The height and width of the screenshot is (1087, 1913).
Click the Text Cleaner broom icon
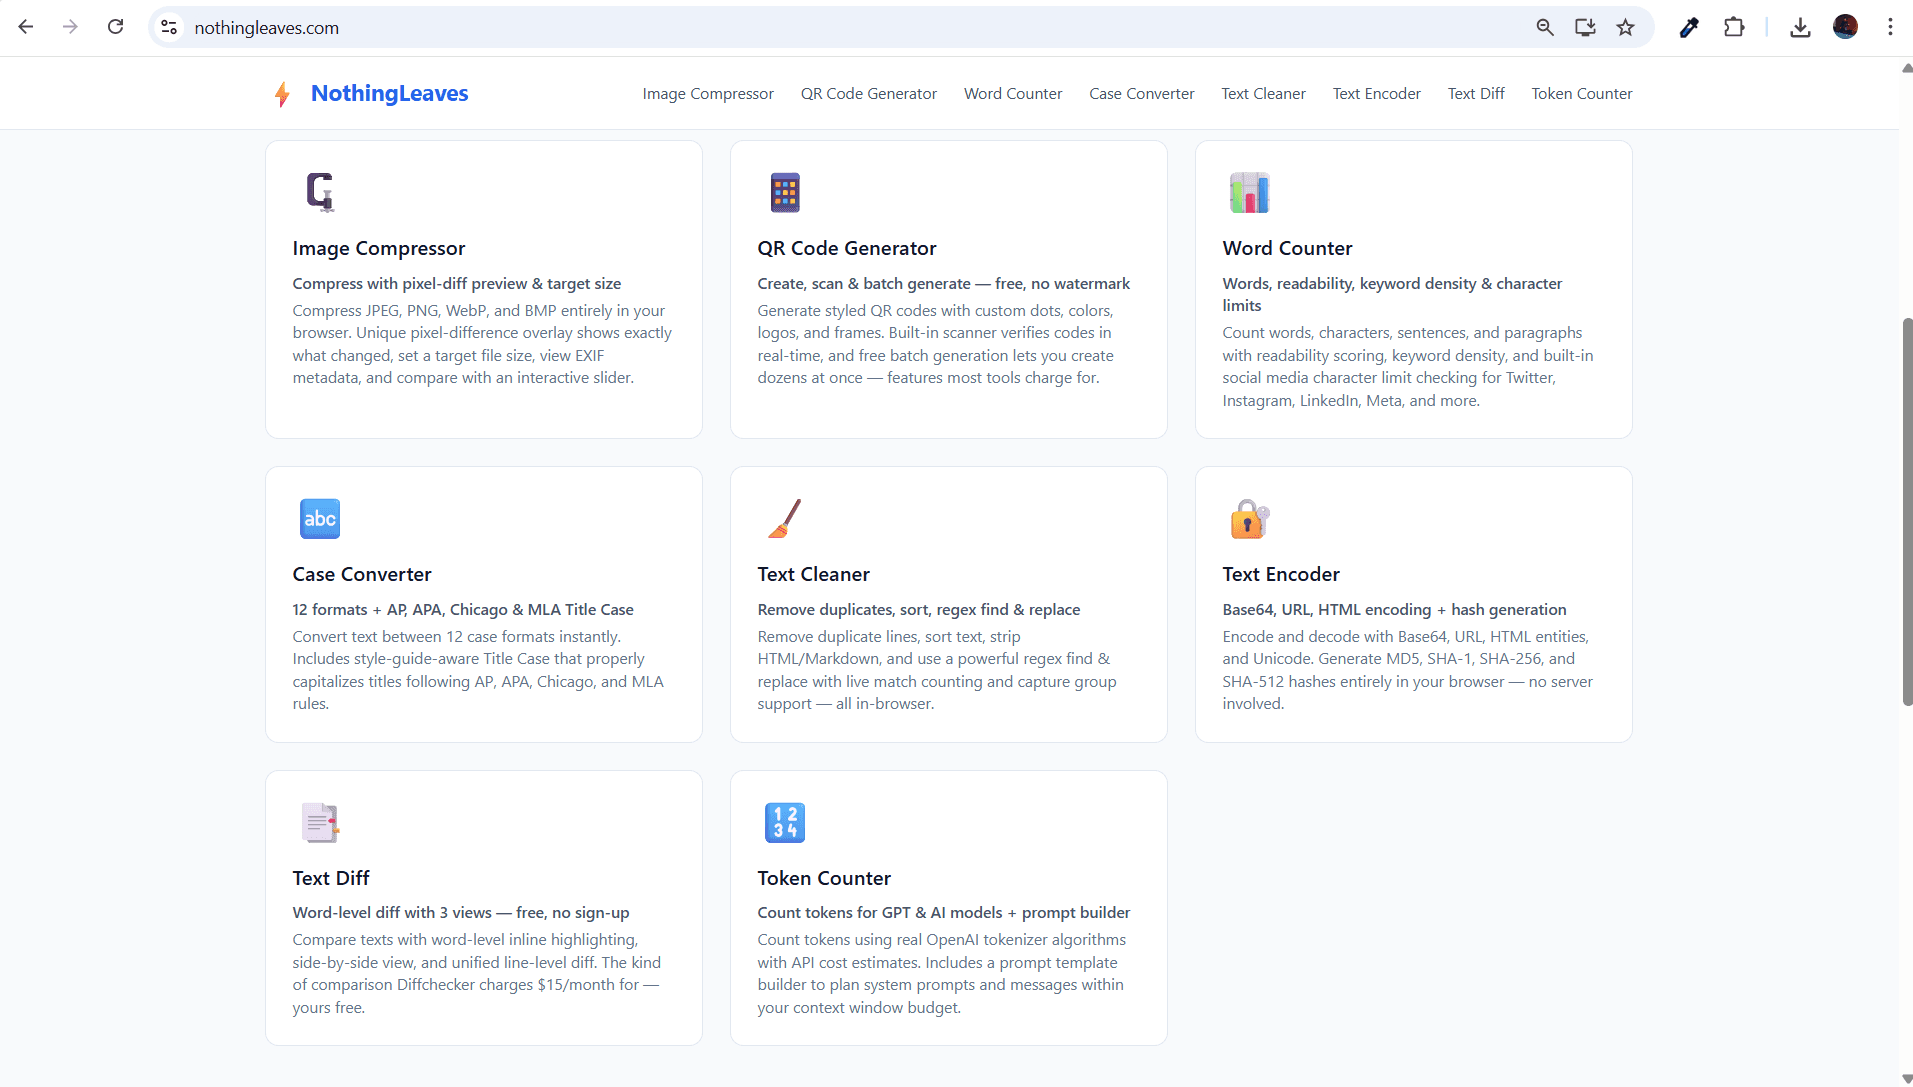[x=785, y=518]
